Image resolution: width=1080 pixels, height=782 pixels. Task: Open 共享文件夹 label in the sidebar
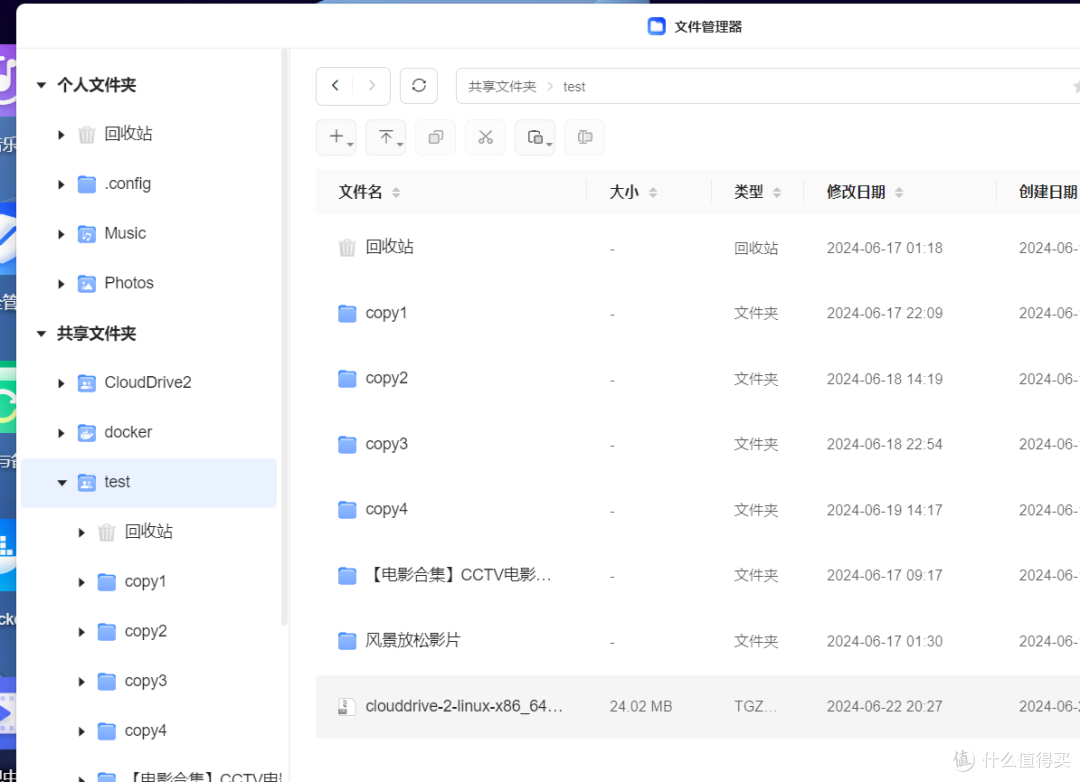pyautogui.click(x=96, y=334)
